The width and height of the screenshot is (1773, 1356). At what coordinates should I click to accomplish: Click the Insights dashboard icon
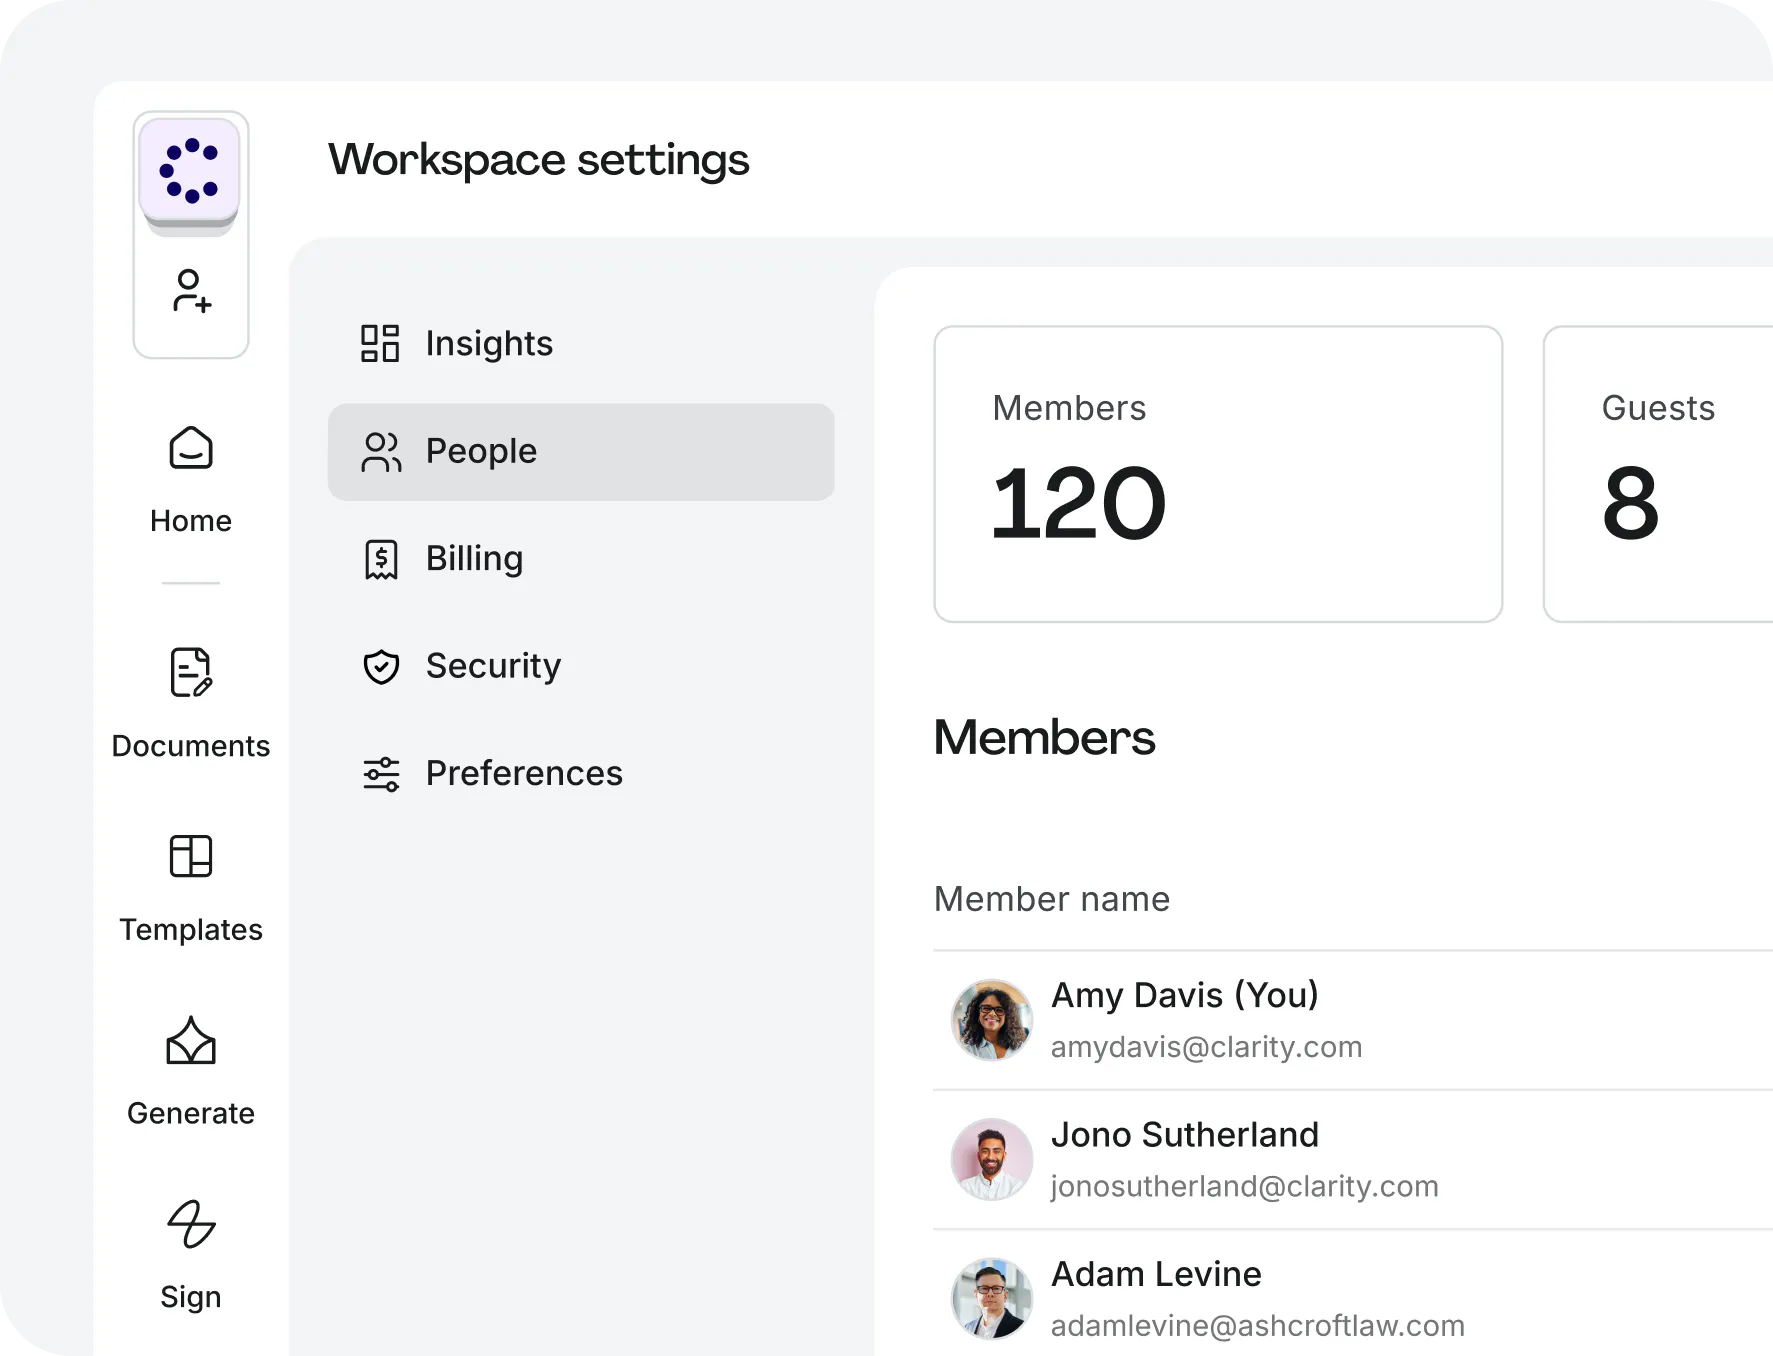click(380, 343)
